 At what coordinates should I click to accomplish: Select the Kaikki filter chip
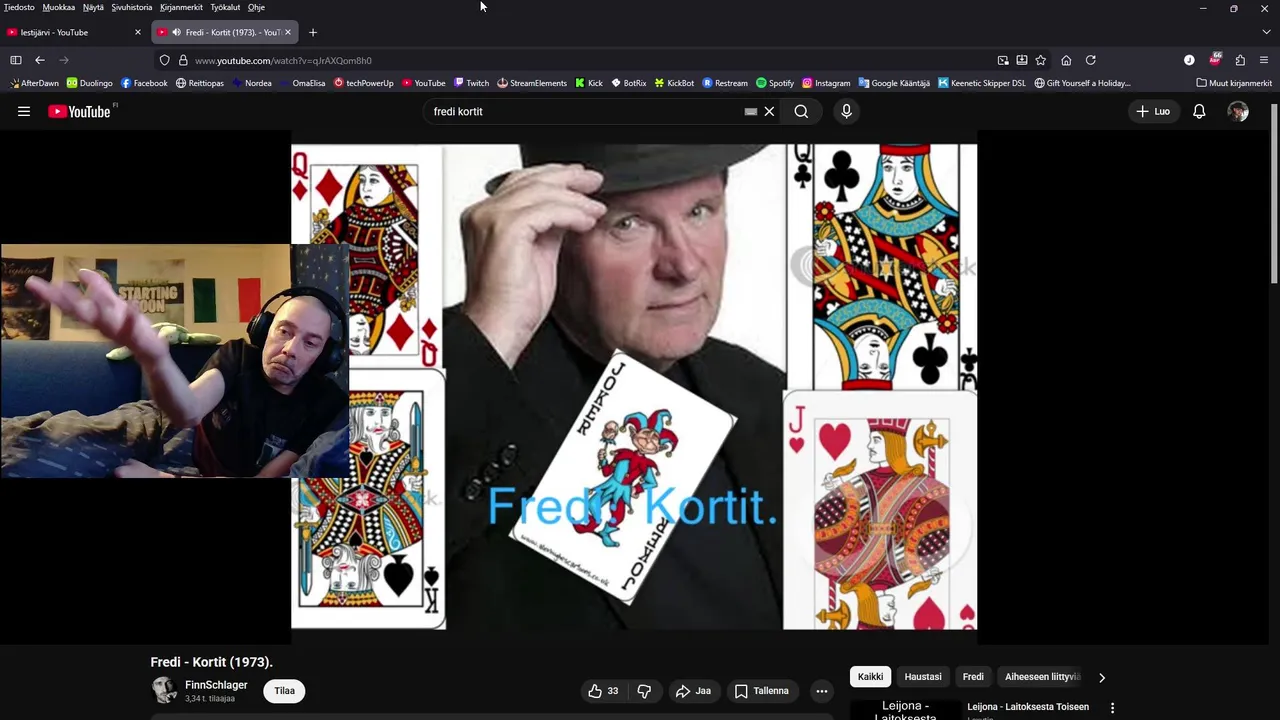tap(870, 677)
